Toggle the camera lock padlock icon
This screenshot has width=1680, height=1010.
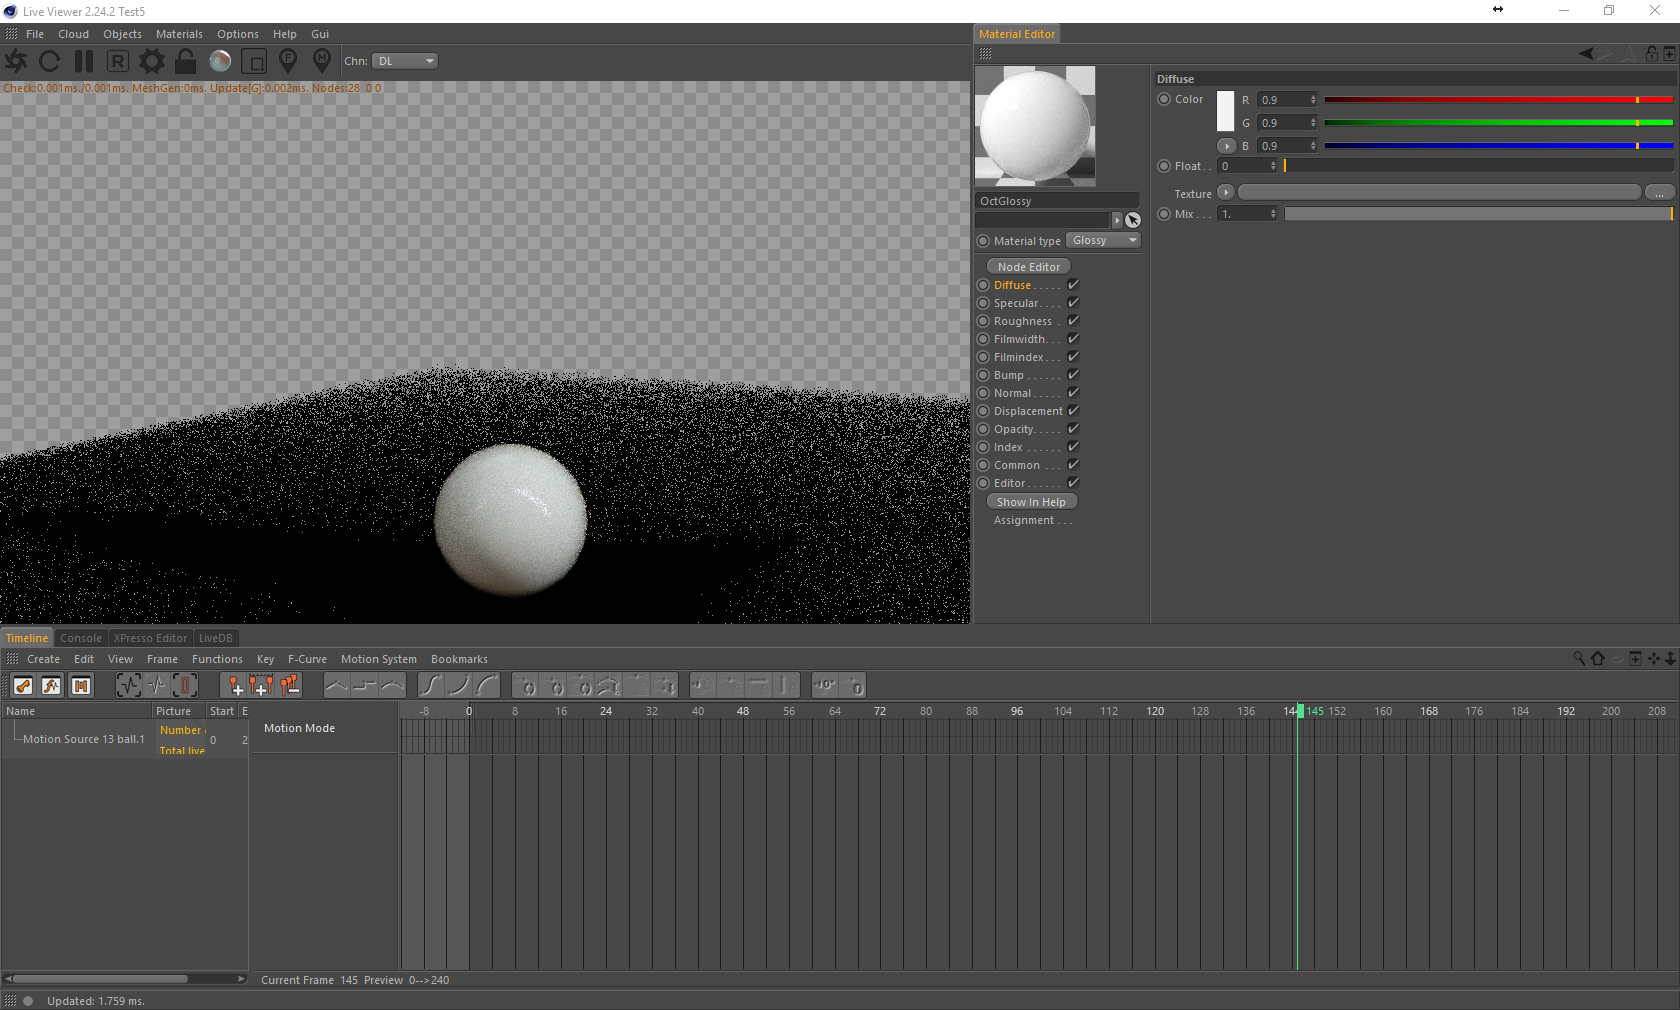pyautogui.click(x=186, y=61)
